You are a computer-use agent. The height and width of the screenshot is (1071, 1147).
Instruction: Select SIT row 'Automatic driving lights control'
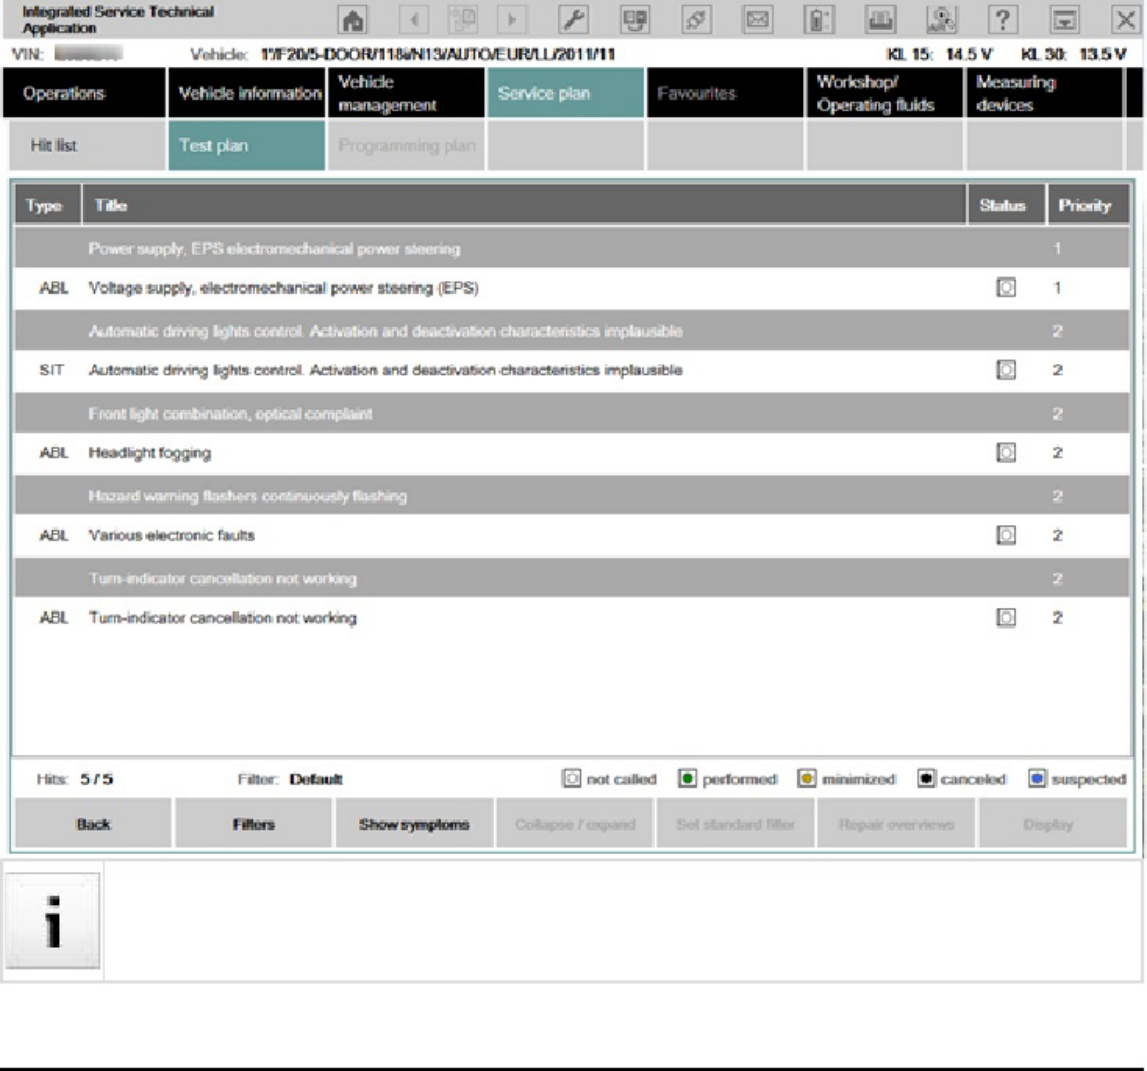(x=572, y=370)
